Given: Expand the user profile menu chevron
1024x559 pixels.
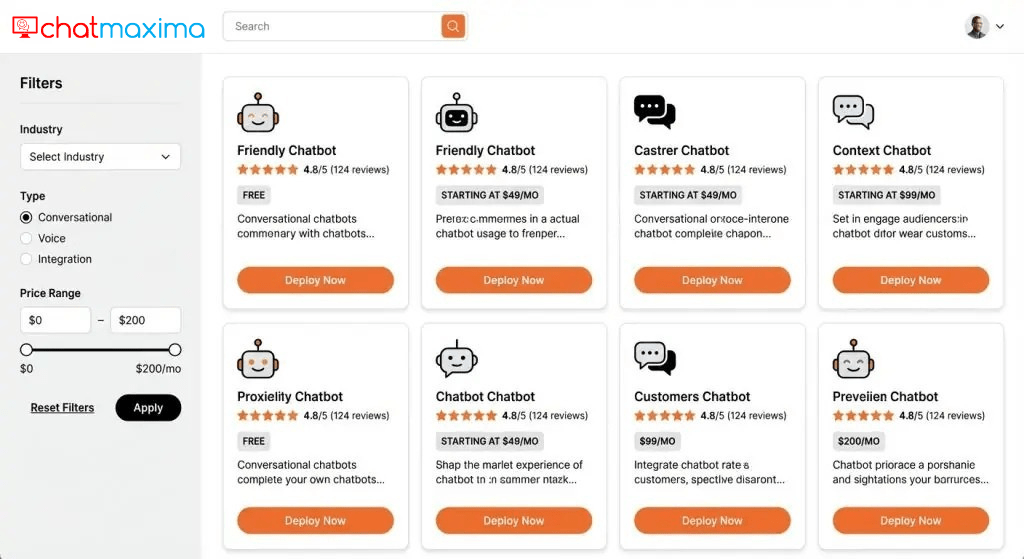Looking at the screenshot, I should (x=1000, y=27).
